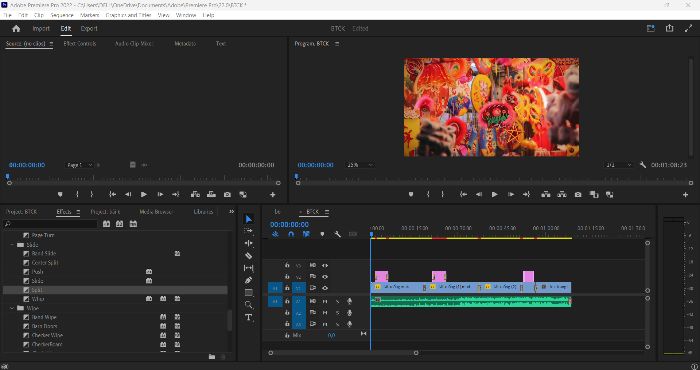This screenshot has height=370, width=700.
Task: Open Program monitor Settings wrench
Action: [x=642, y=165]
